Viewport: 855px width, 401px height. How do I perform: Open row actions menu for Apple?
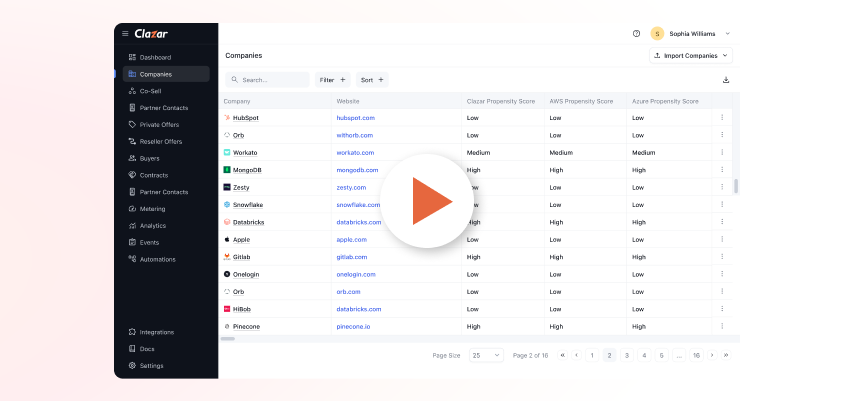click(x=722, y=239)
